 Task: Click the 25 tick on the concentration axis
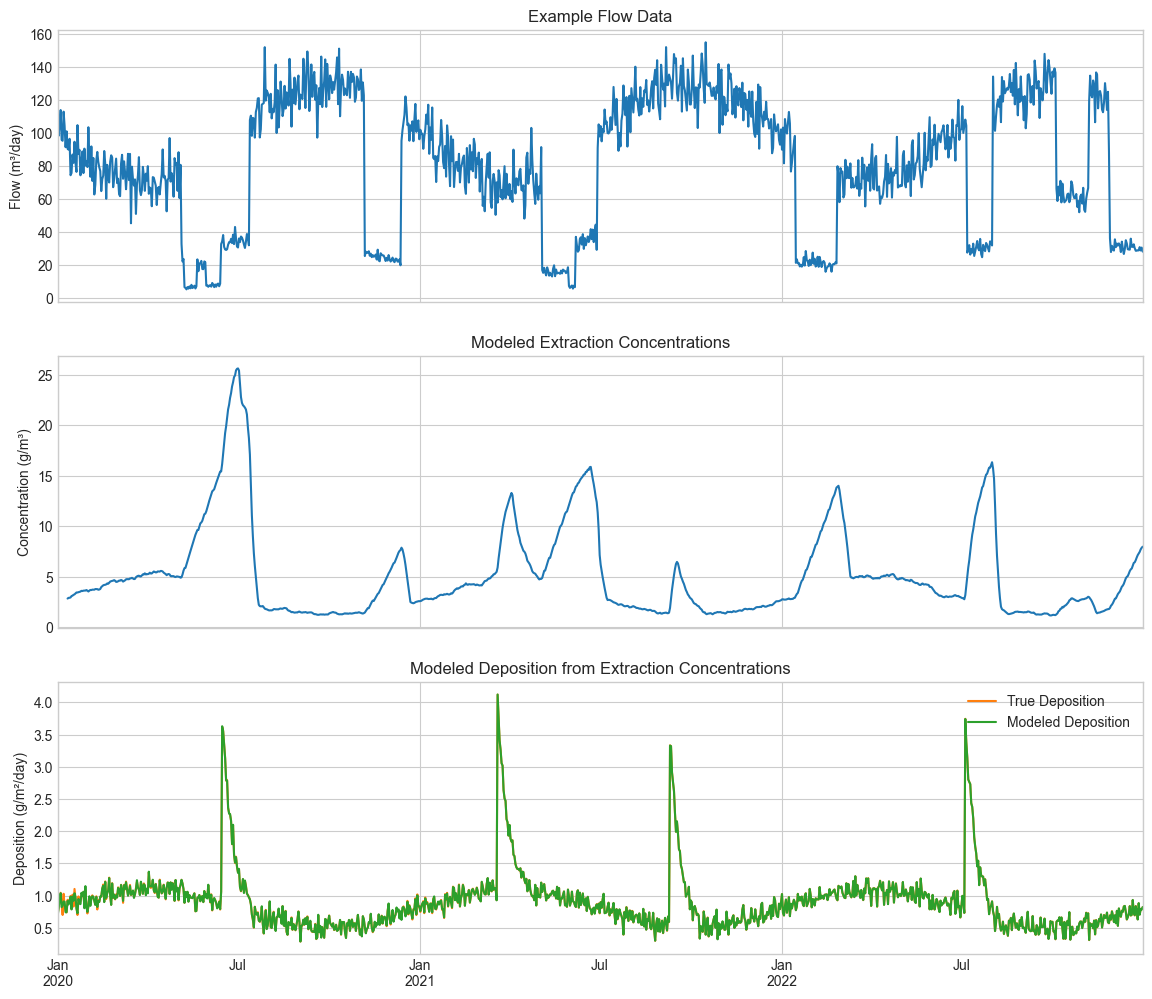pyautogui.click(x=43, y=376)
